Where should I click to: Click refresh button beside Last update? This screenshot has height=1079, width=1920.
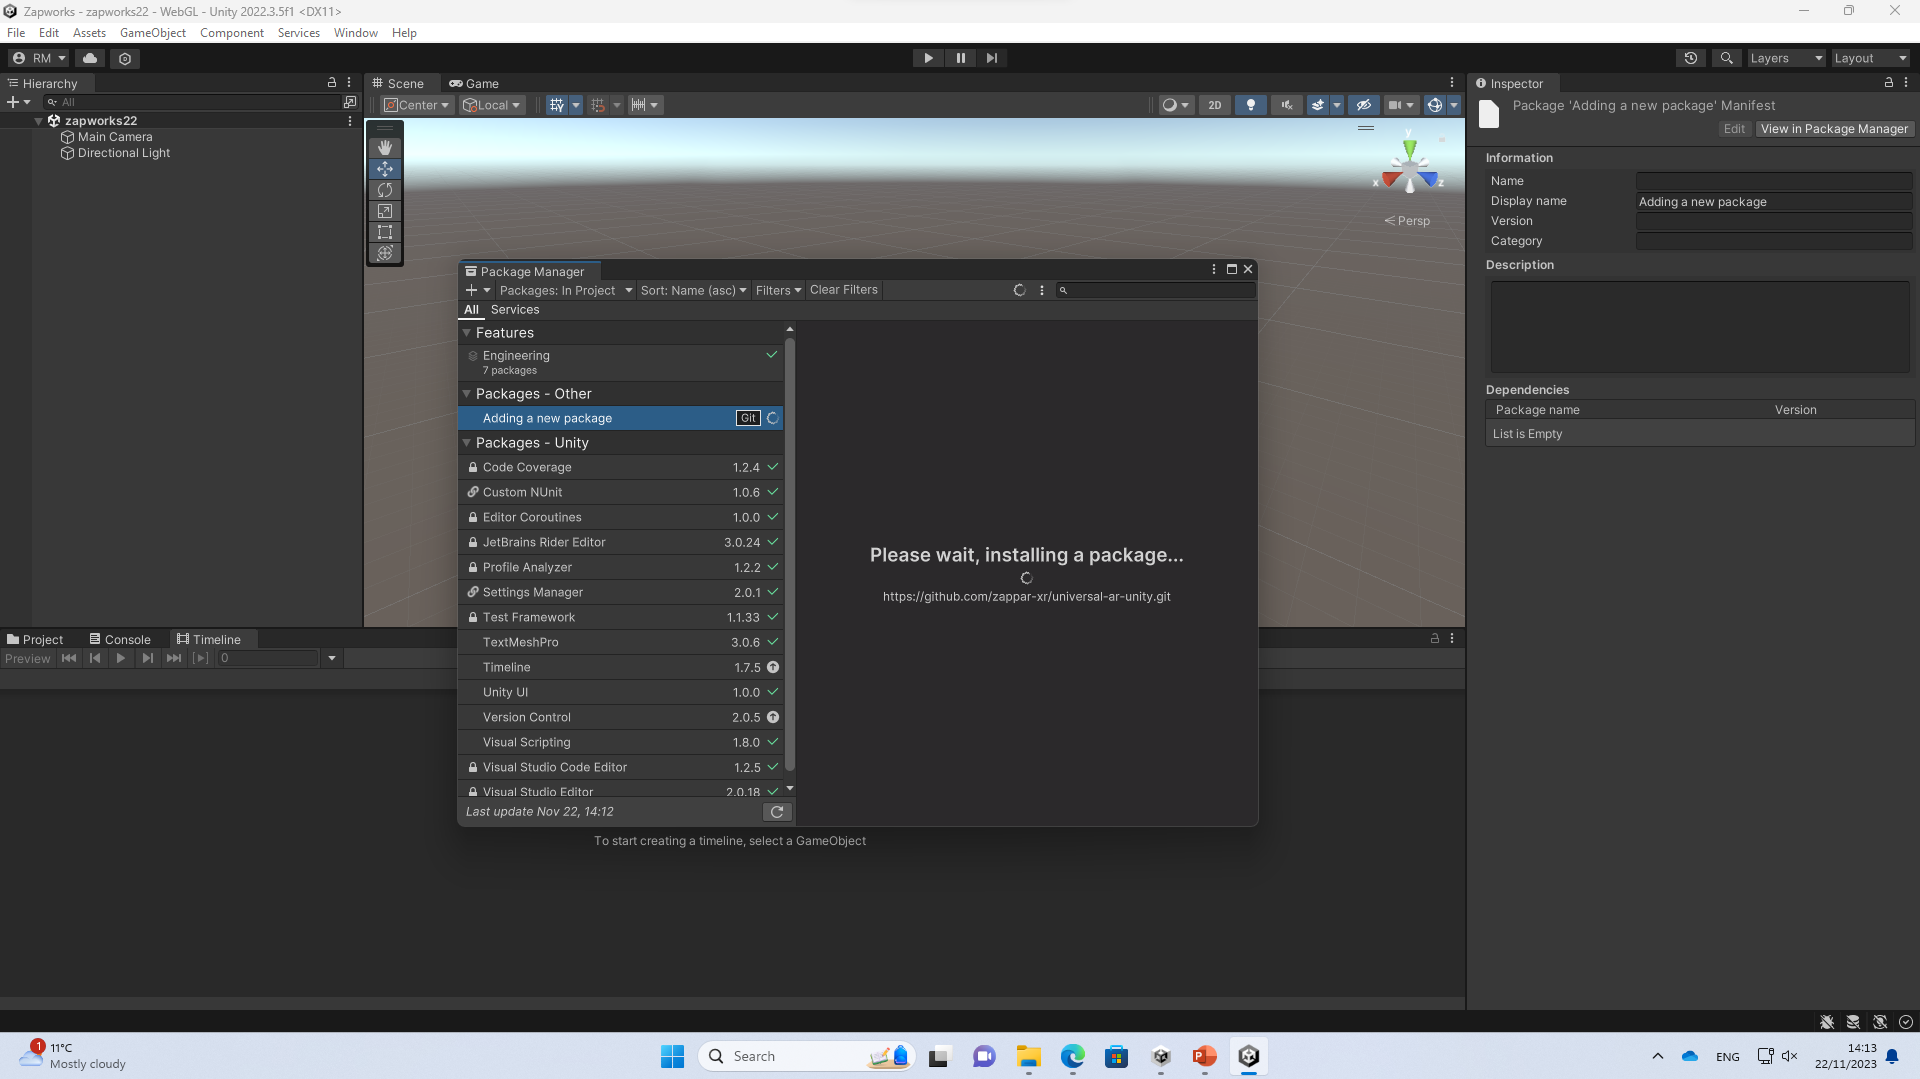point(777,812)
